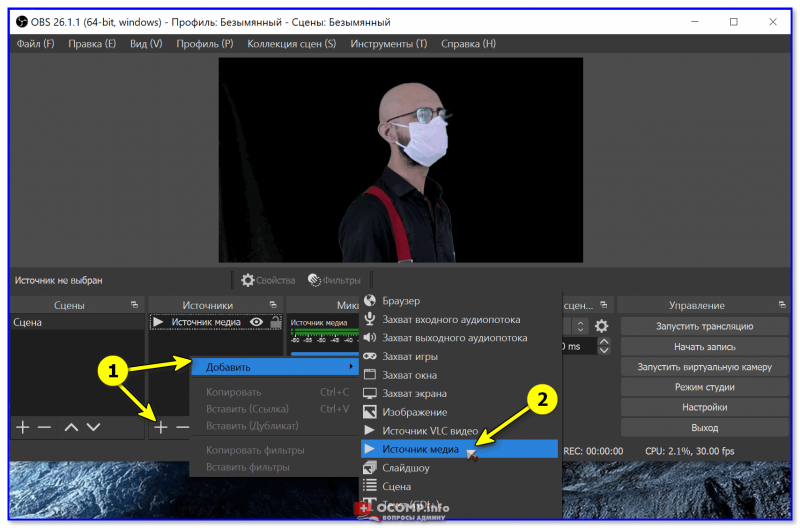Add Захват экрана source
The image size is (800, 528).
[x=459, y=393]
